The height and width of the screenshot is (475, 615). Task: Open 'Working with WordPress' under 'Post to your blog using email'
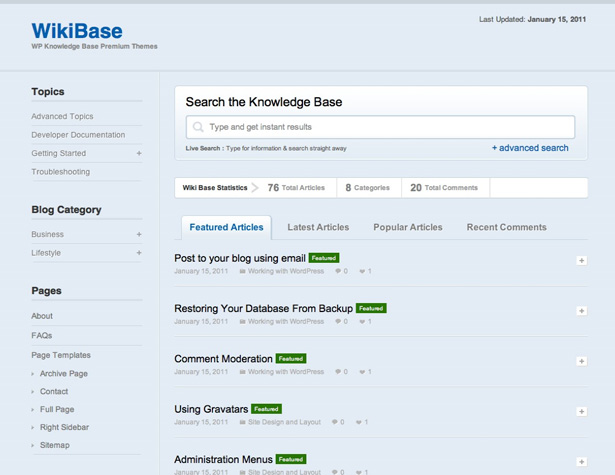point(286,271)
